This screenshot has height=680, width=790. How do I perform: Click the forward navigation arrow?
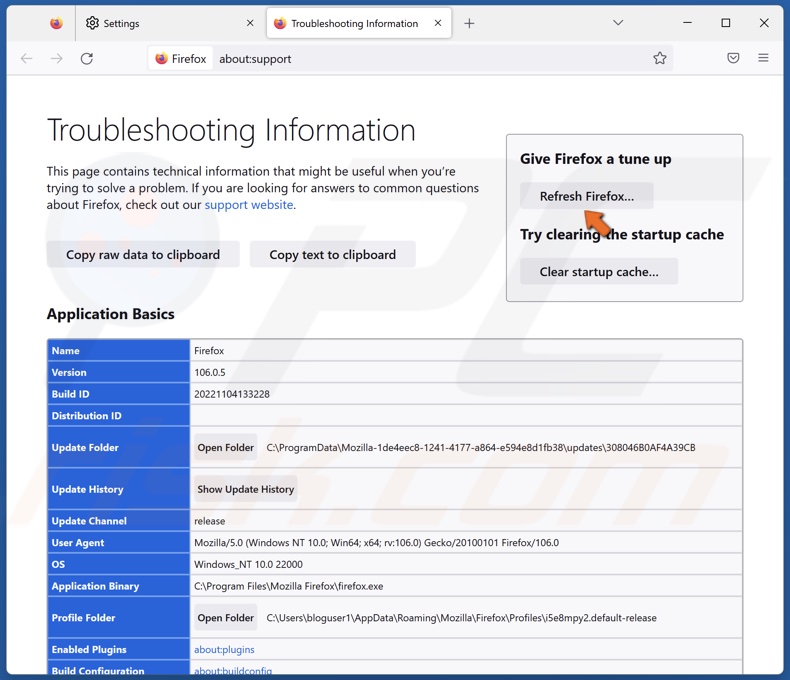tap(56, 58)
